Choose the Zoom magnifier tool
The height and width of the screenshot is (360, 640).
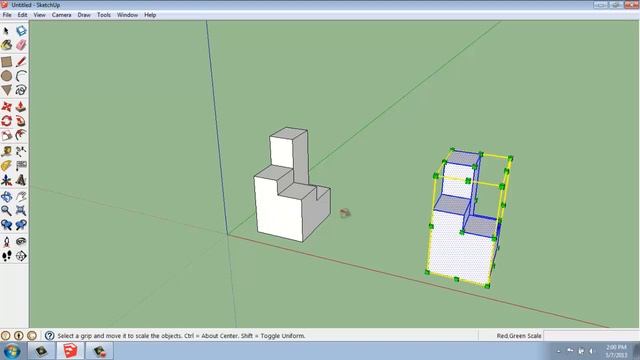[x=6, y=211]
